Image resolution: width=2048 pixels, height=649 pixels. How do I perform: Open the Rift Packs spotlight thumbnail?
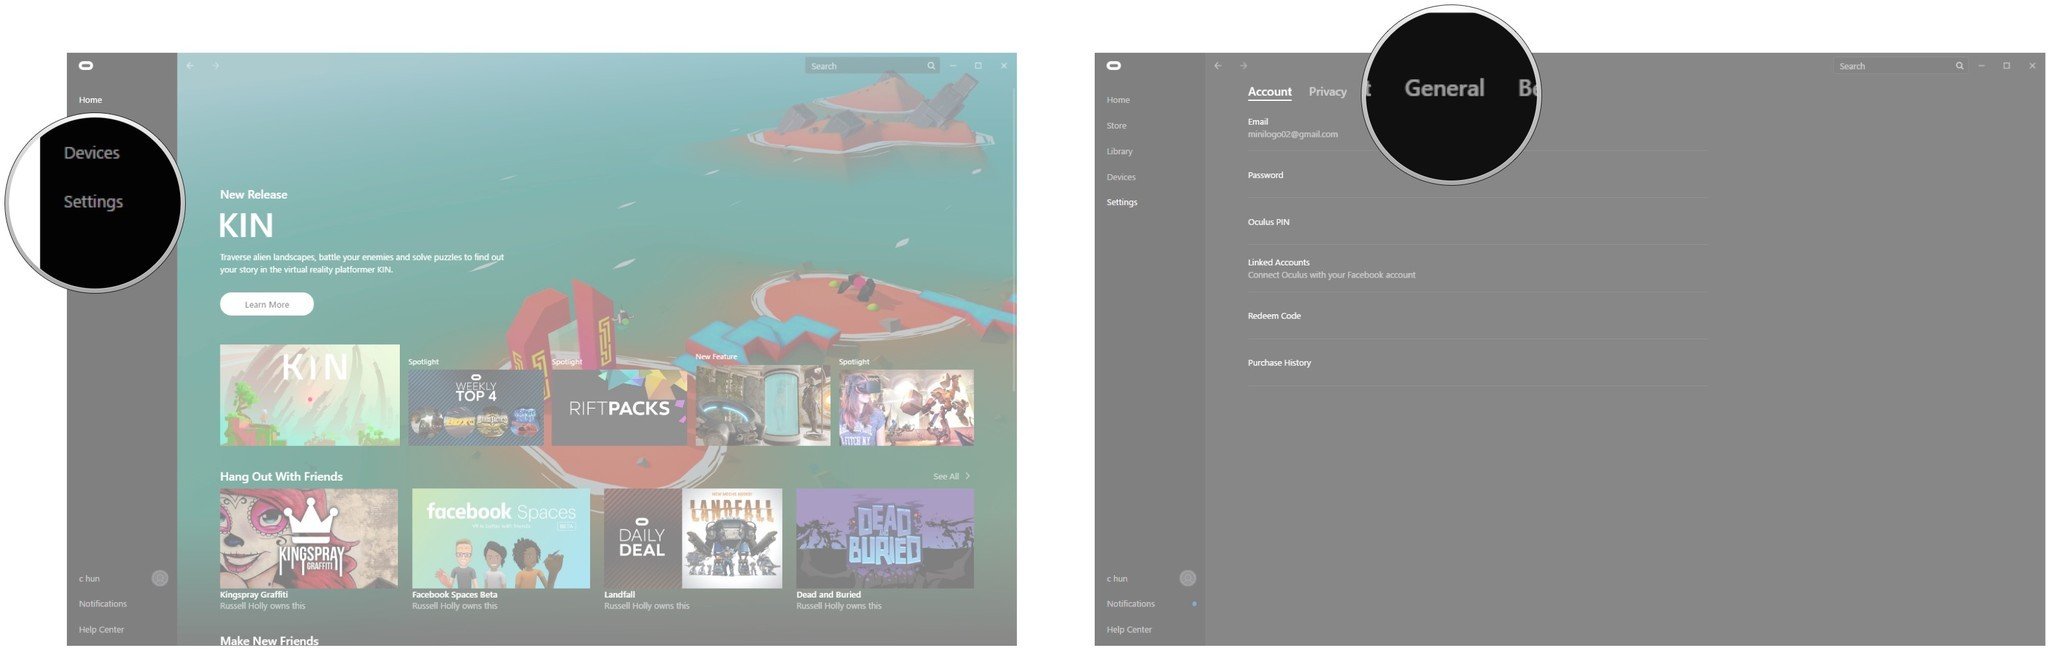pos(619,407)
